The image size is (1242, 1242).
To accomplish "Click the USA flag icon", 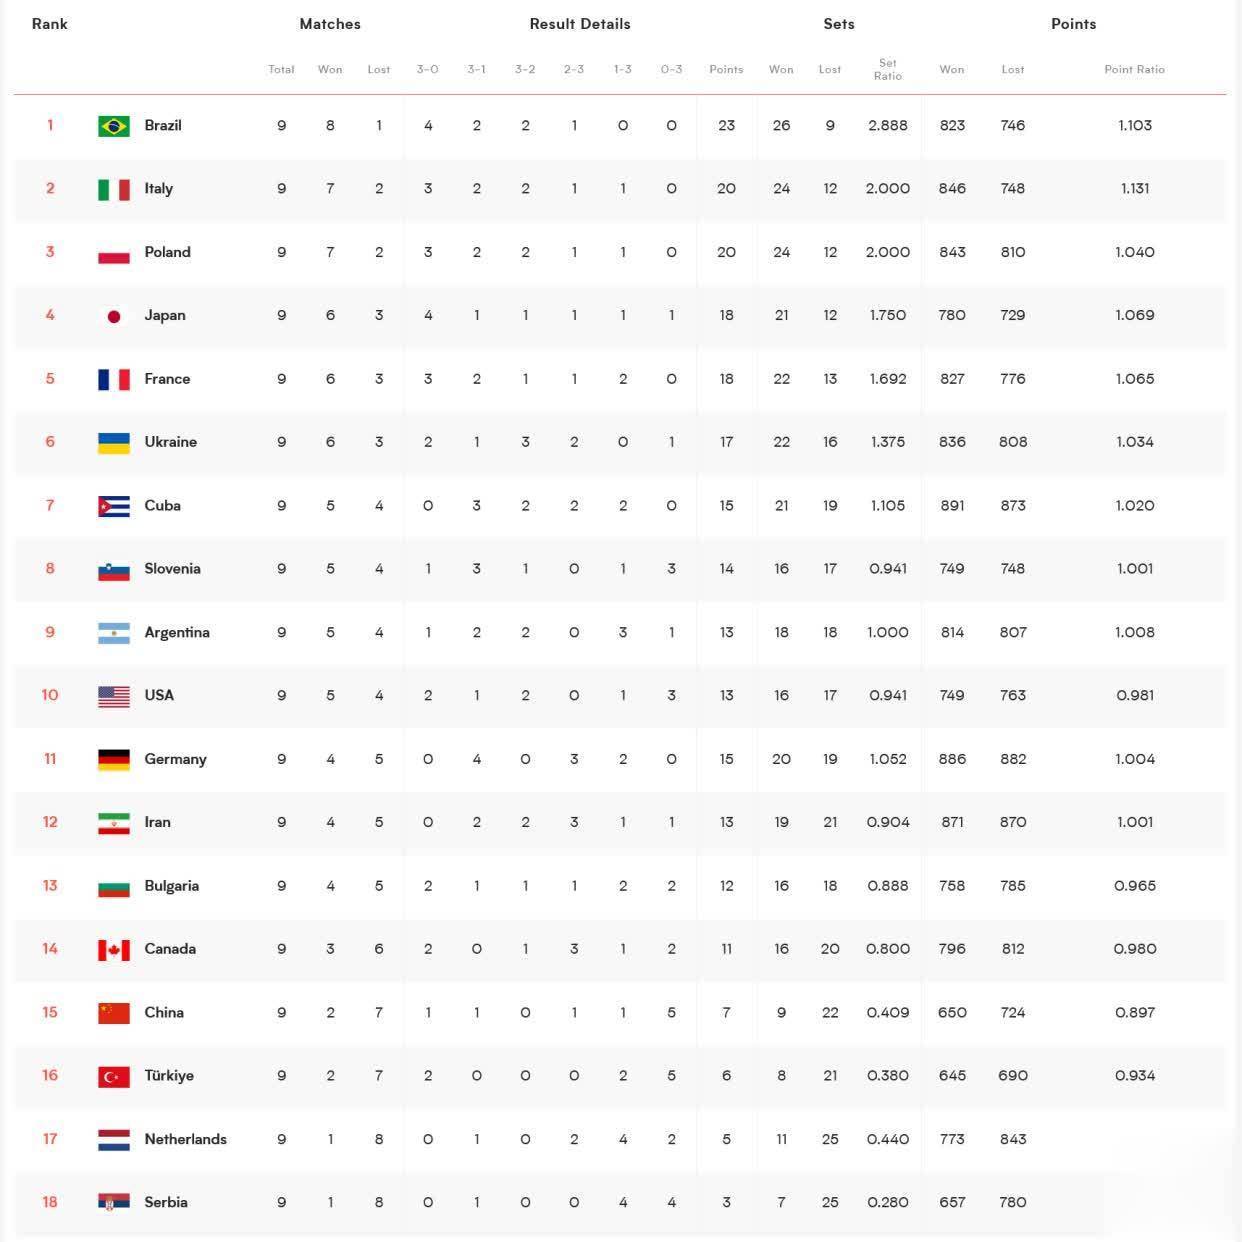I will 114,696.
